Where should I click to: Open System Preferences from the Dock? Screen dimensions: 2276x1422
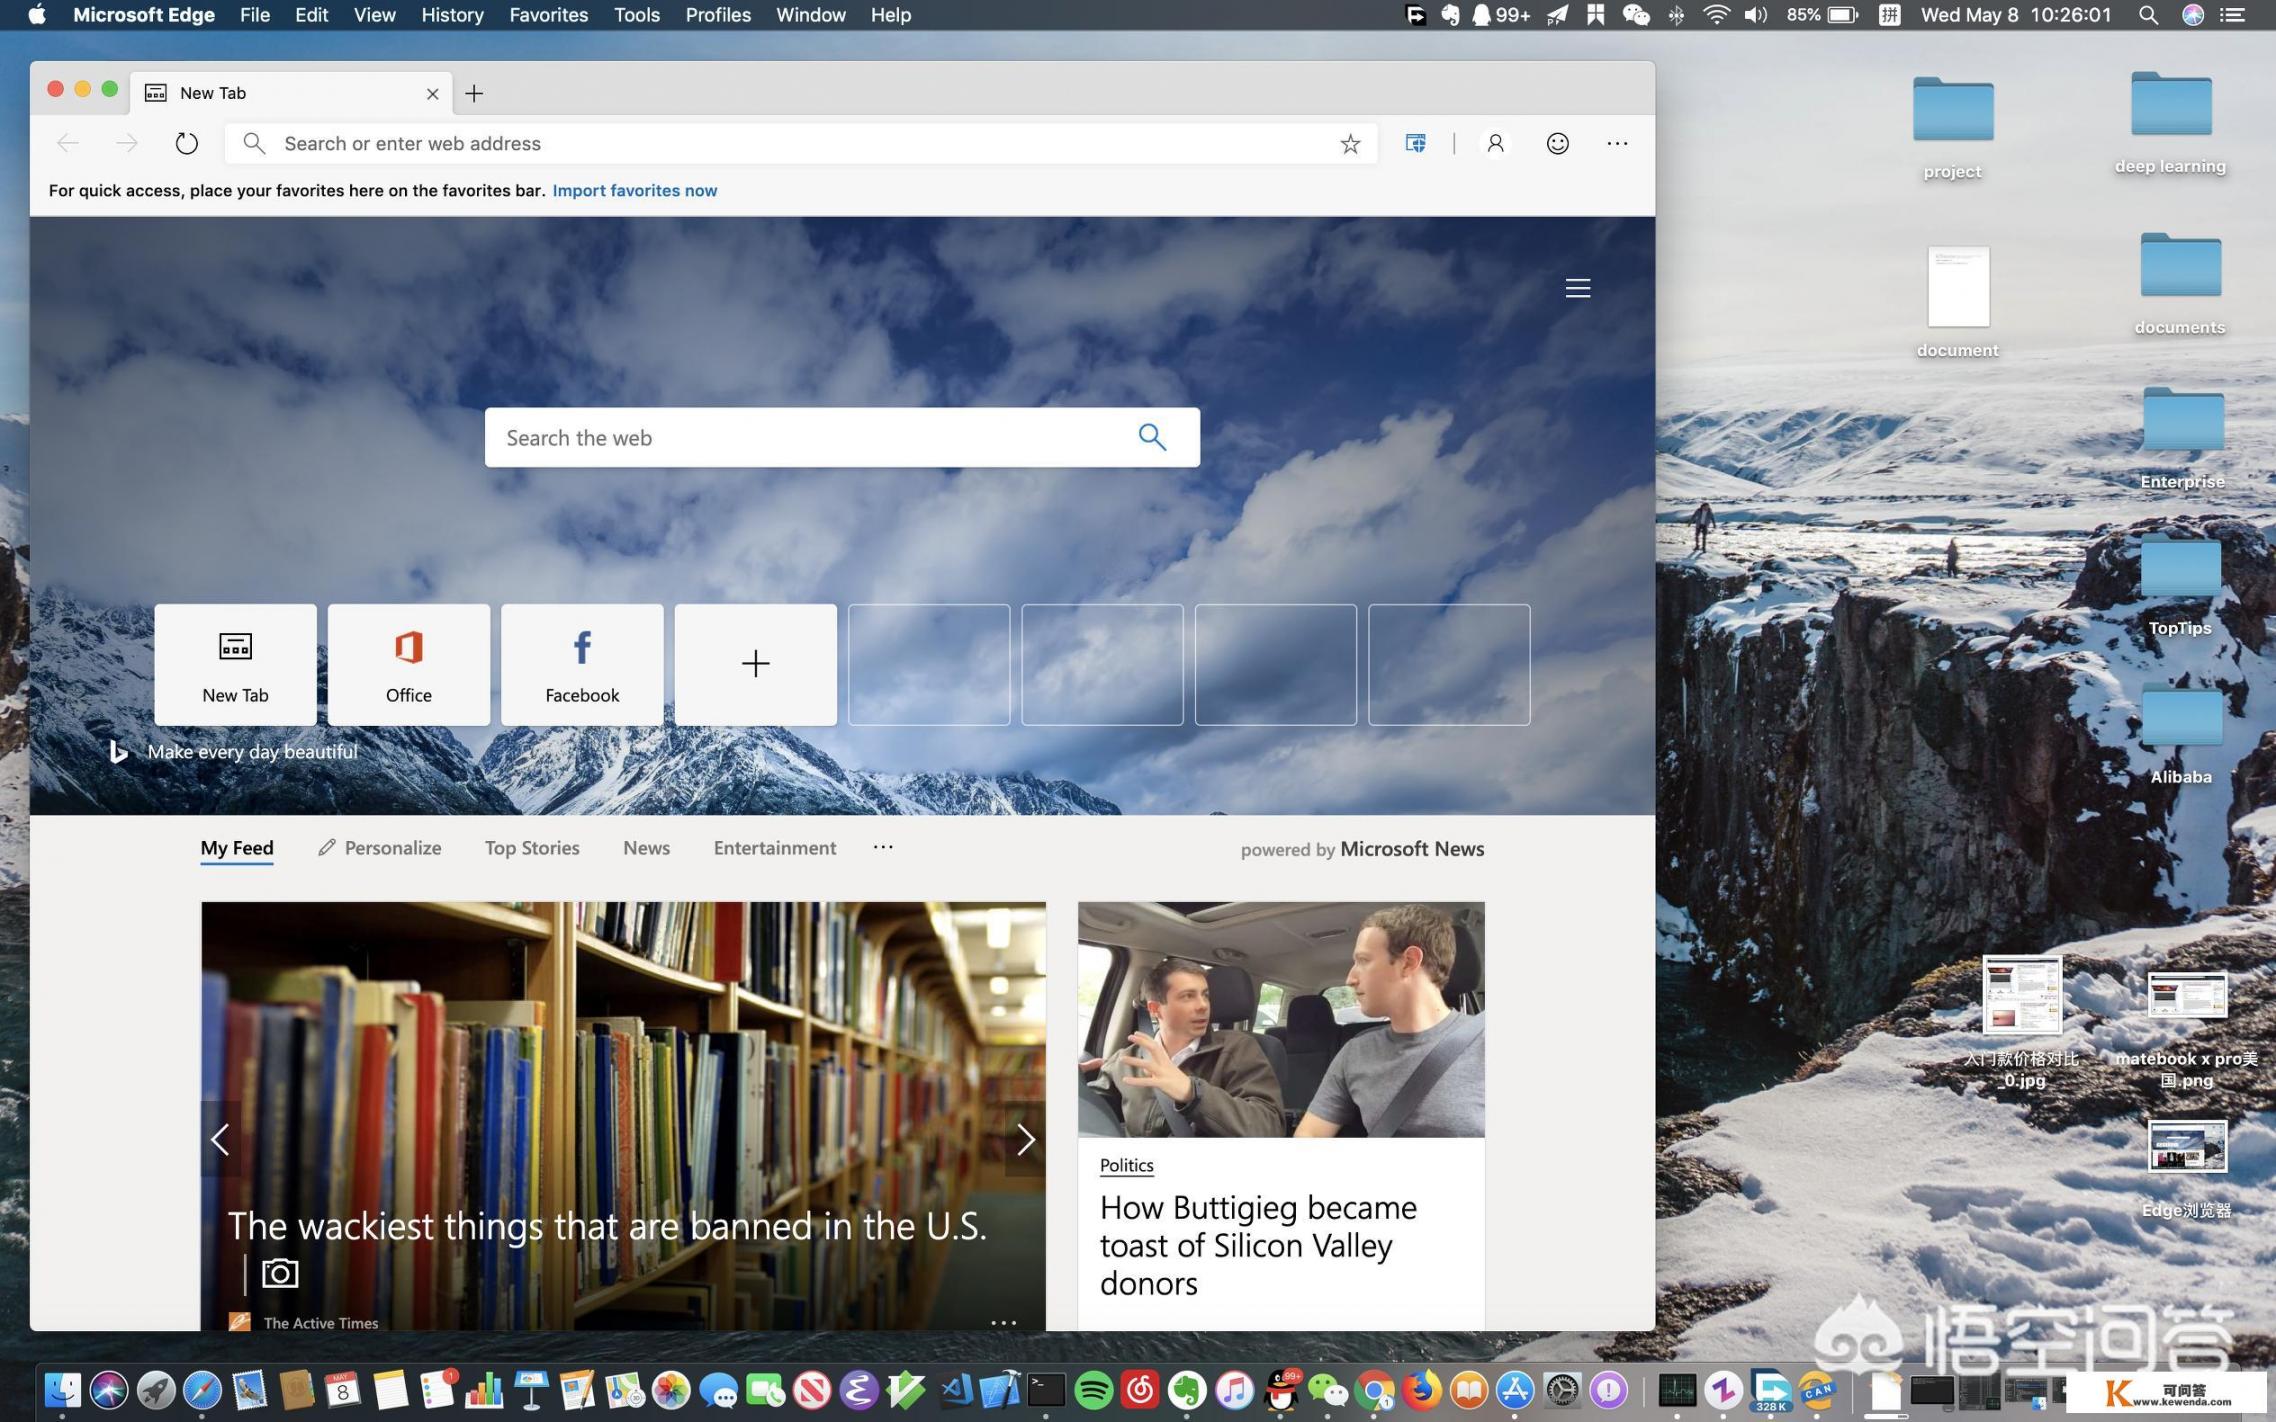pyautogui.click(x=1562, y=1391)
